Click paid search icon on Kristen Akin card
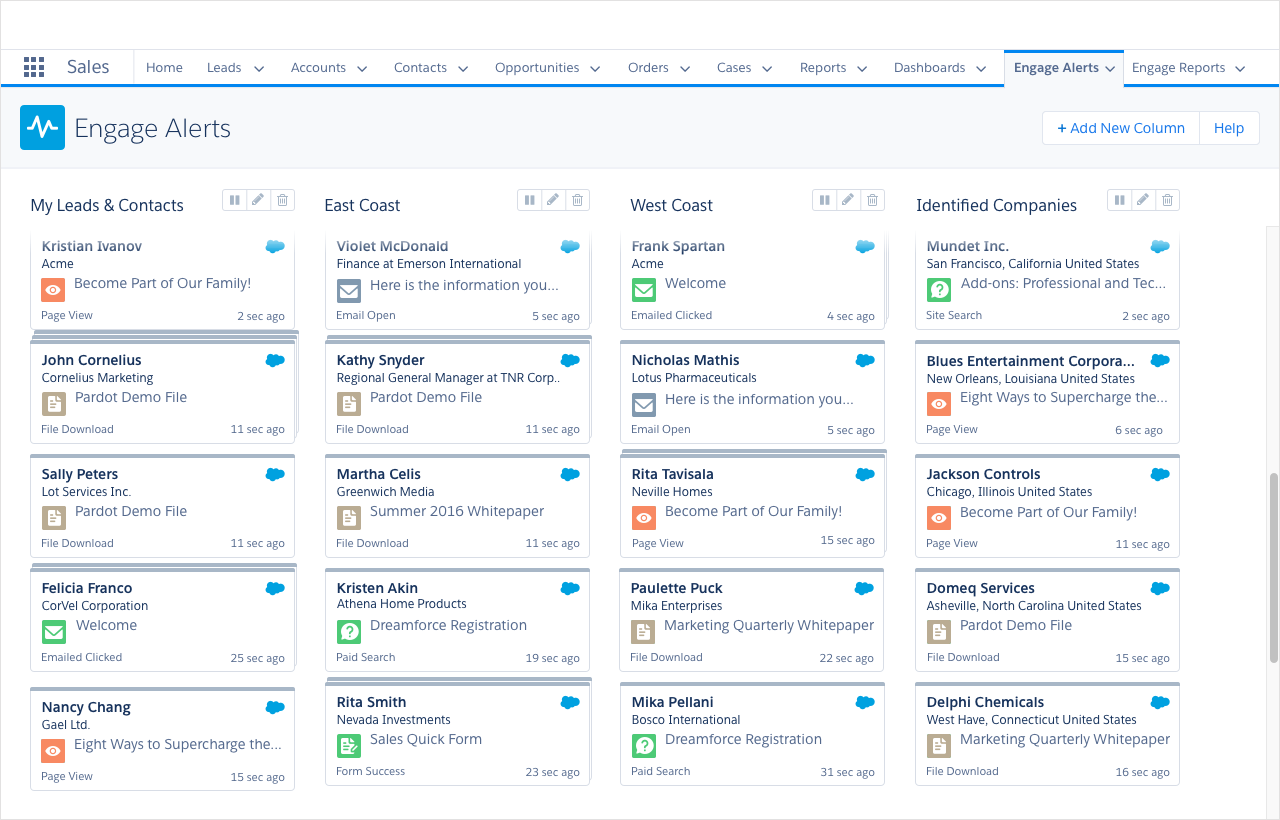This screenshot has width=1280, height=820. tap(348, 632)
